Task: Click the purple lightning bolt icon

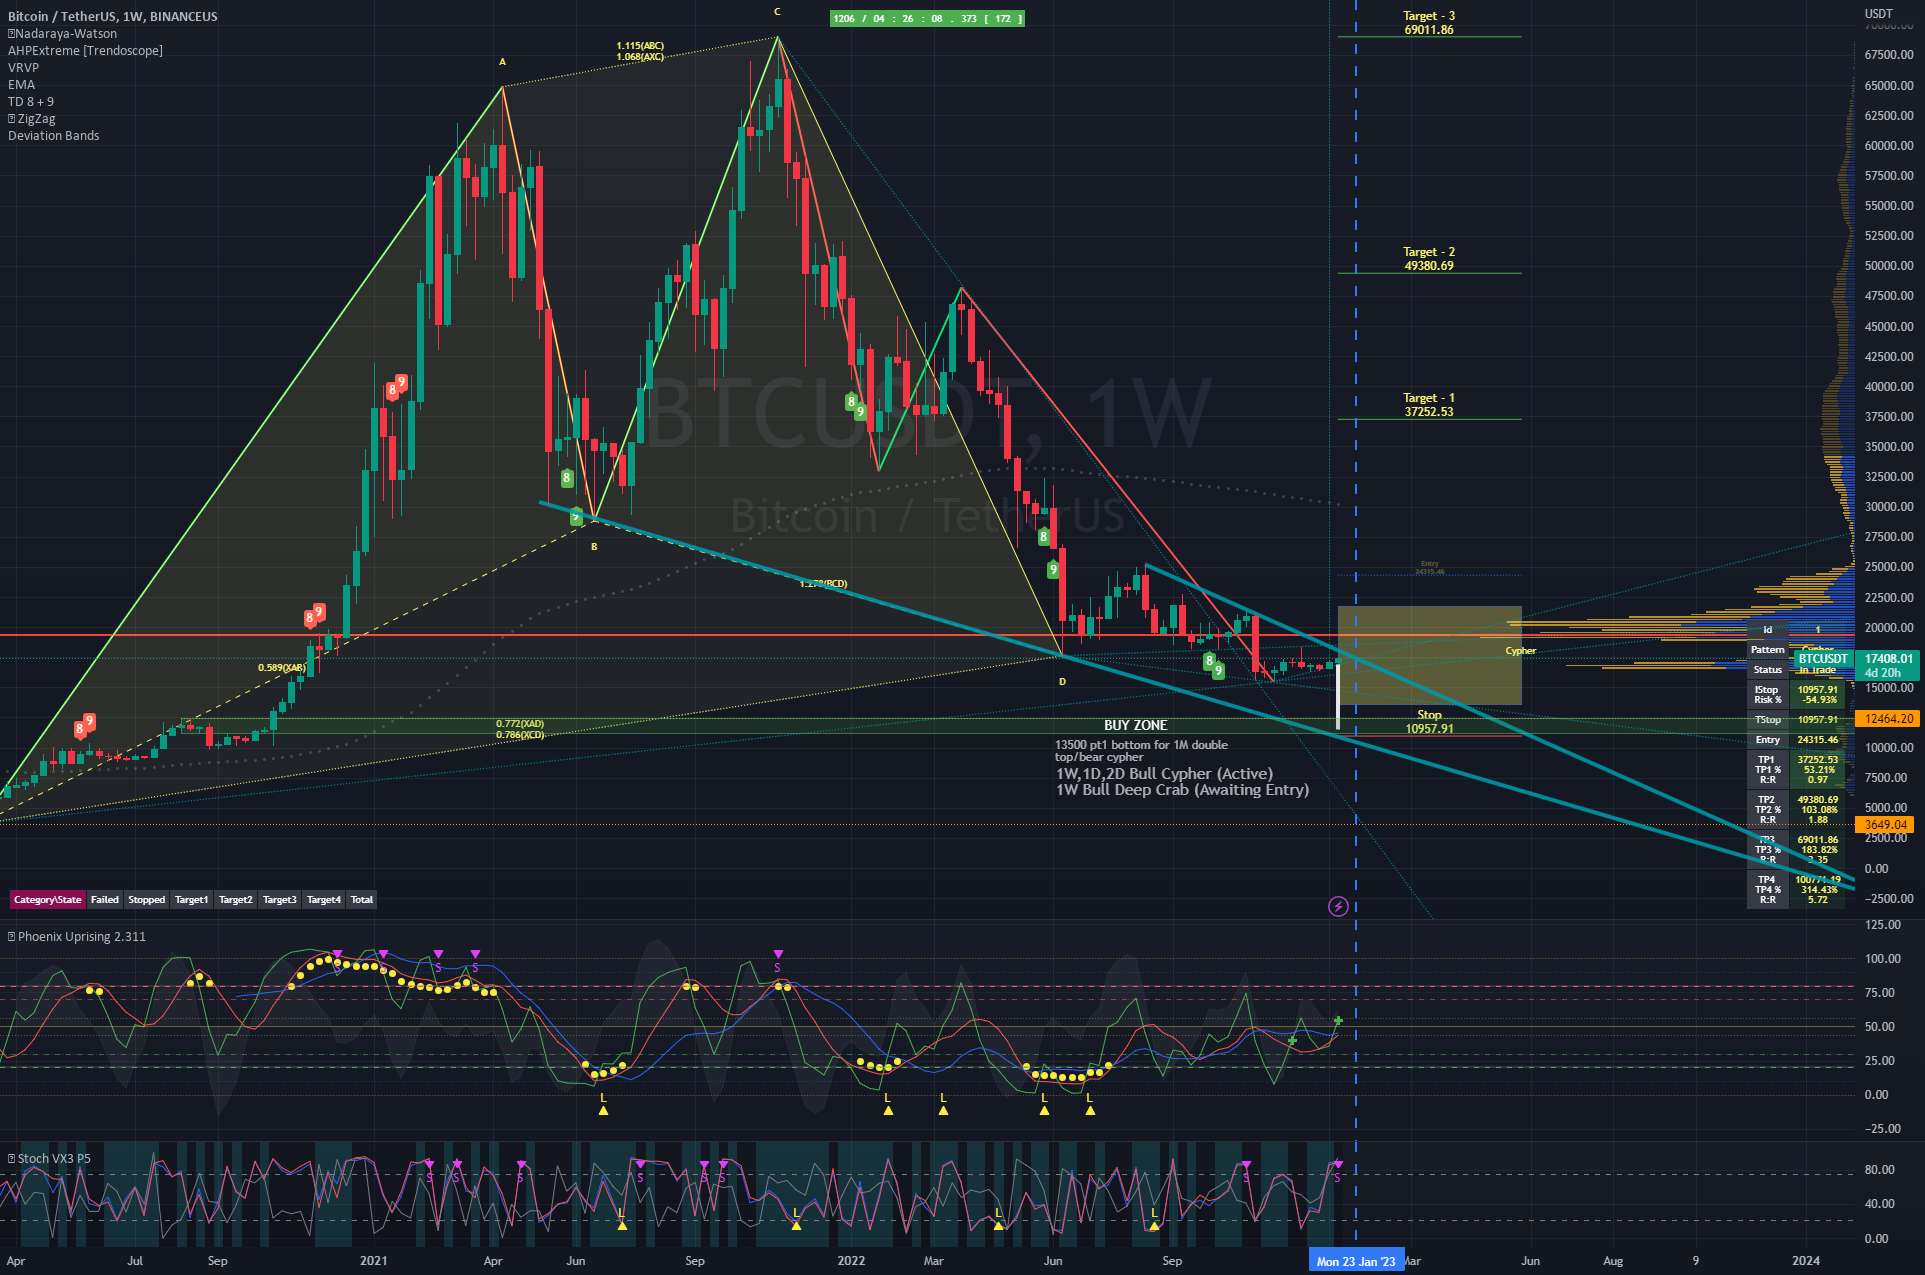Action: (1338, 906)
